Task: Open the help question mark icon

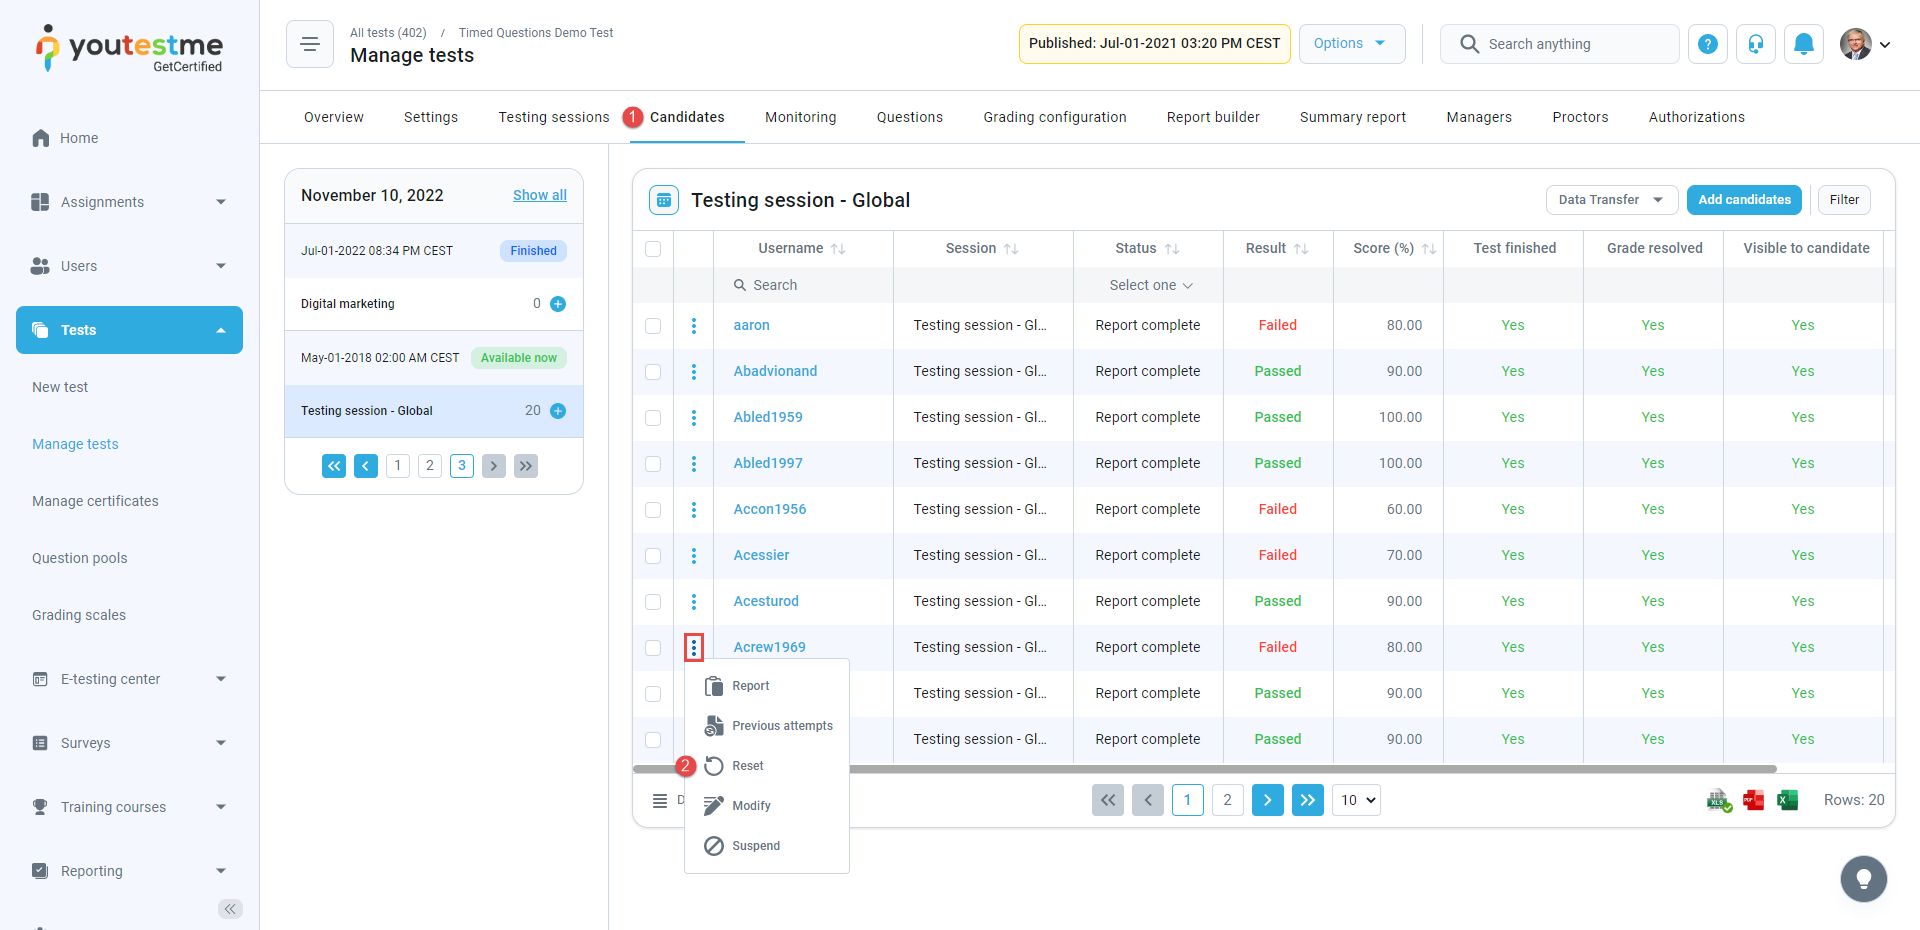Action: (x=1707, y=44)
